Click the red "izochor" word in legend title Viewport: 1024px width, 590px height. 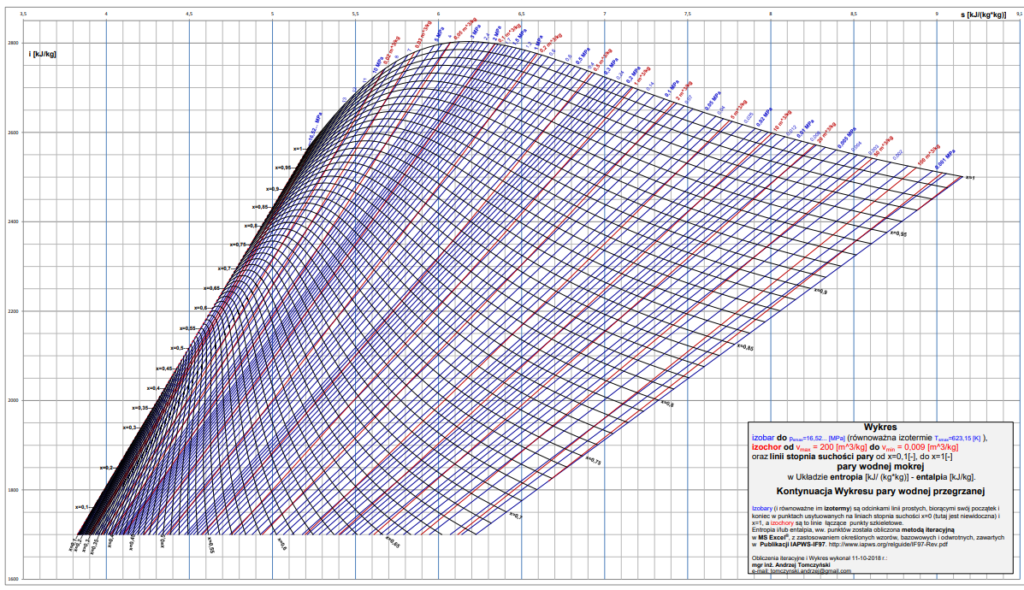pos(766,446)
